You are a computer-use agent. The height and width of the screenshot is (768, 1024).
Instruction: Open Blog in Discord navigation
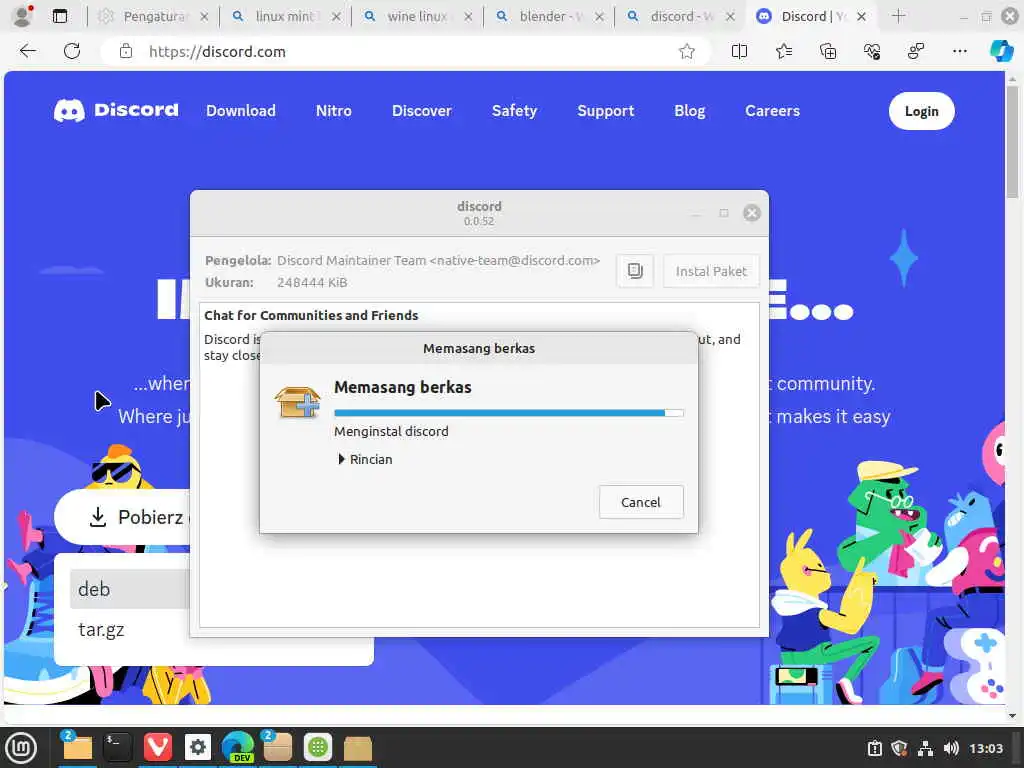click(690, 111)
